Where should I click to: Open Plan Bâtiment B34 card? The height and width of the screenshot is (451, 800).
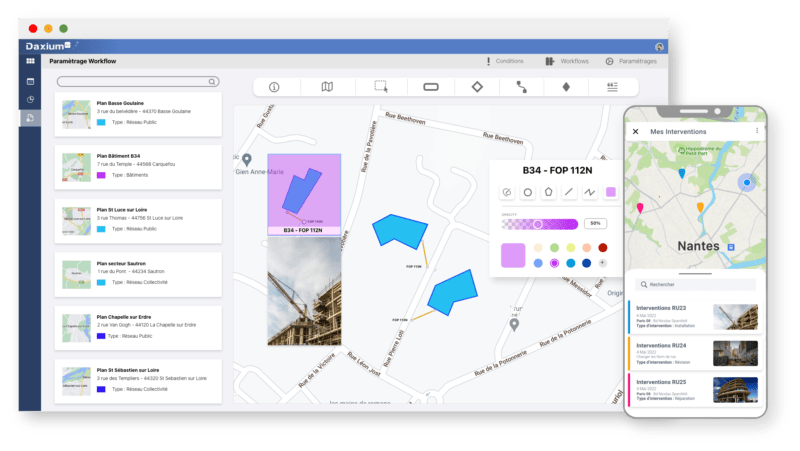coord(138,167)
